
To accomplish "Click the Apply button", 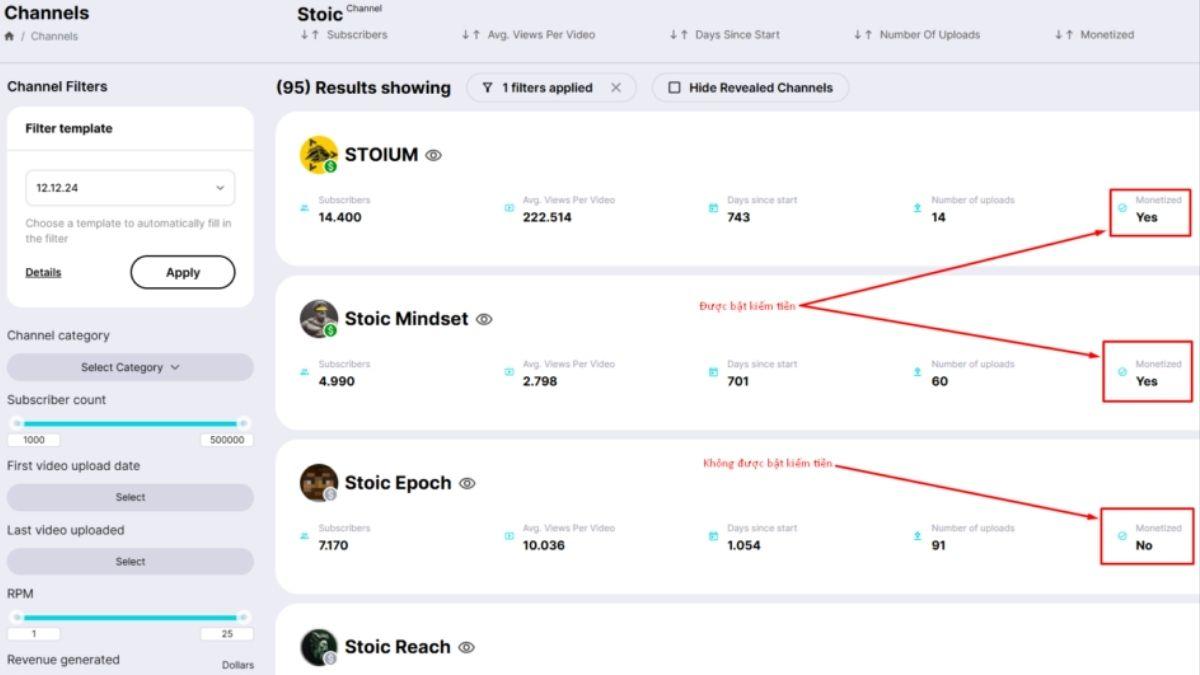I will (183, 272).
